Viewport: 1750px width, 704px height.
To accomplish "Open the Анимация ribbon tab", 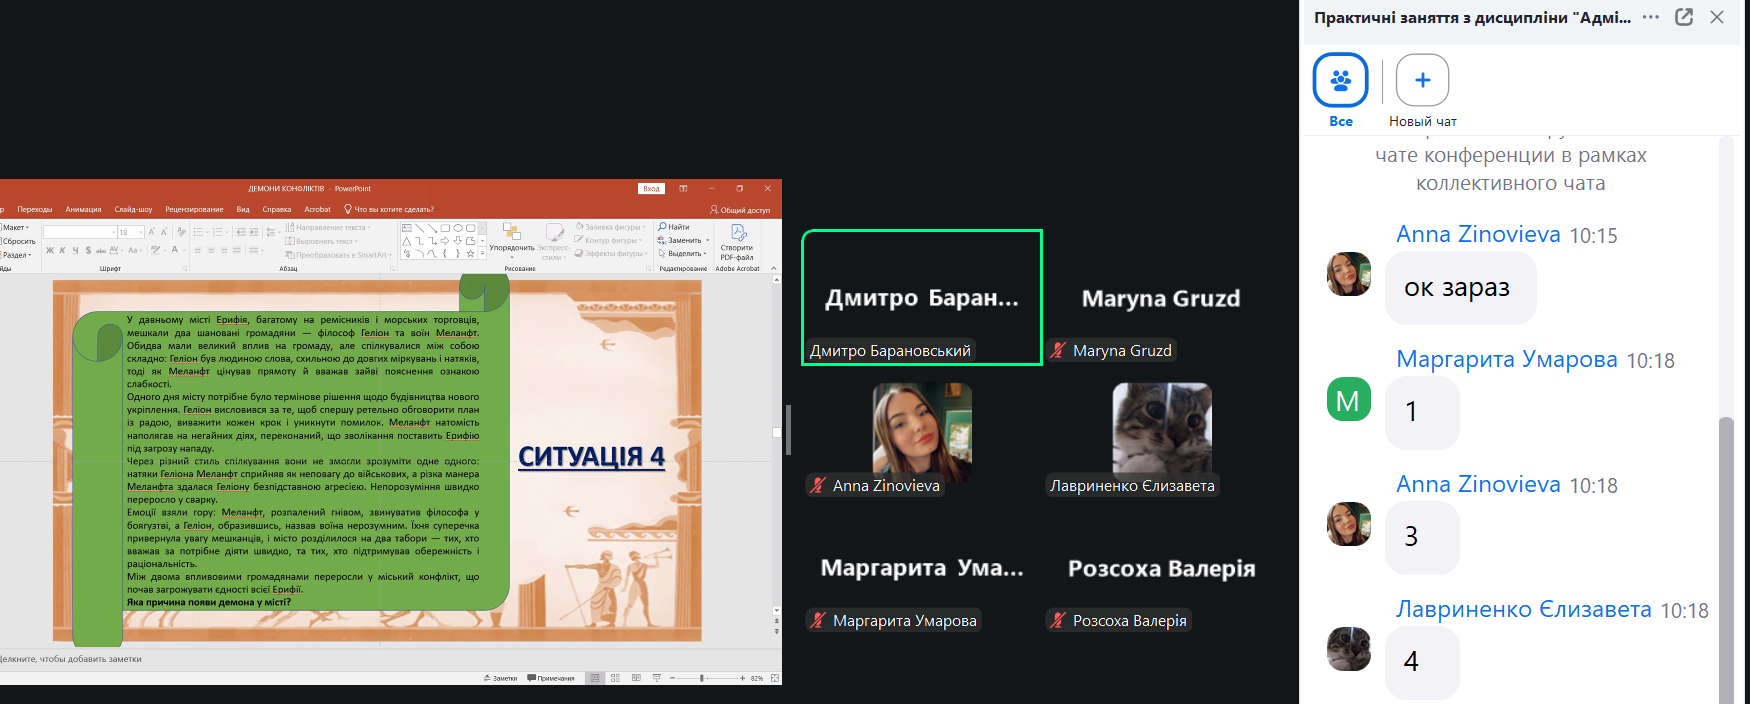I will (x=83, y=210).
